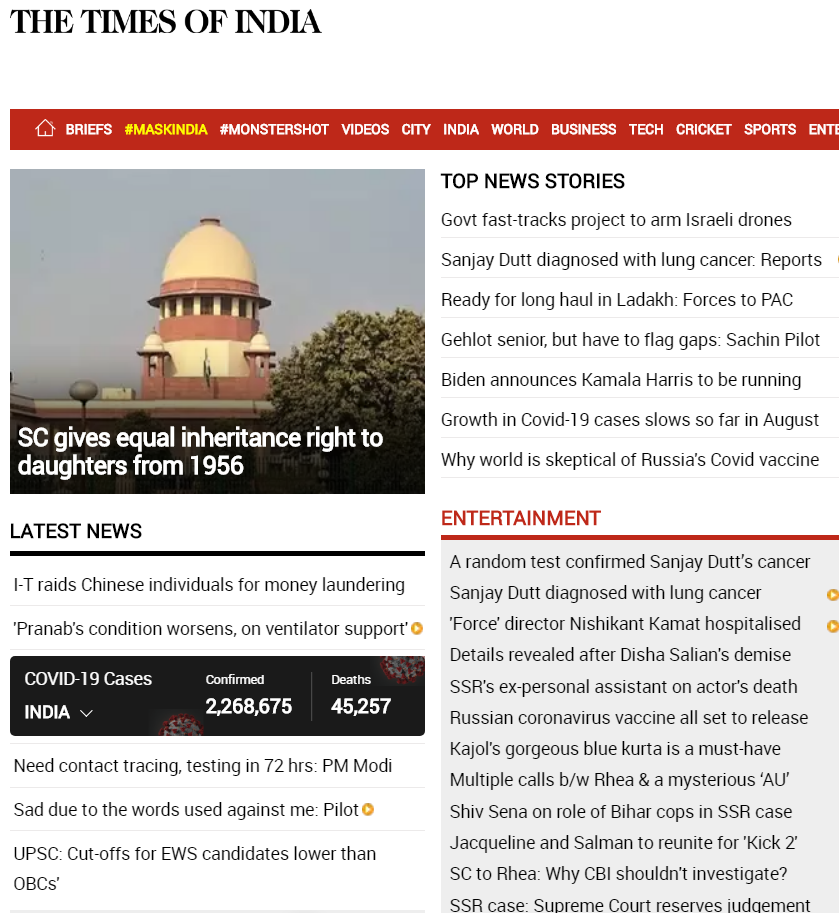The height and width of the screenshot is (913, 839).
Task: Read 'Kajol's gorgeous blue kurta is a must-have'
Action: pos(615,749)
